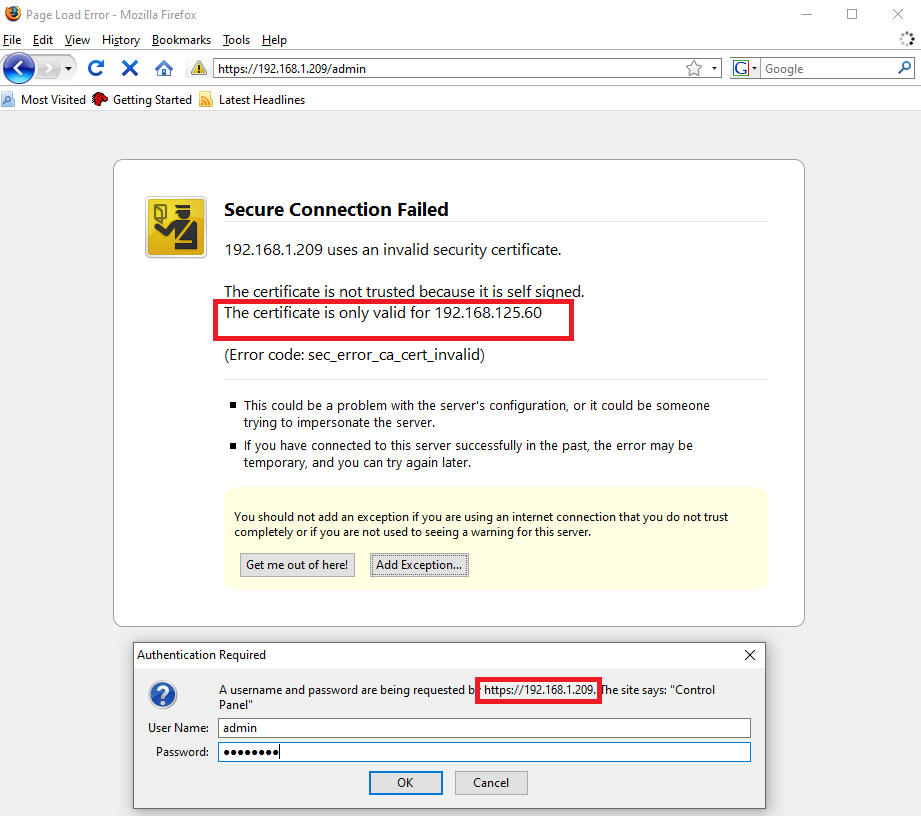Confirm the authentication dialog with OK
The height and width of the screenshot is (816, 921).
405,783
